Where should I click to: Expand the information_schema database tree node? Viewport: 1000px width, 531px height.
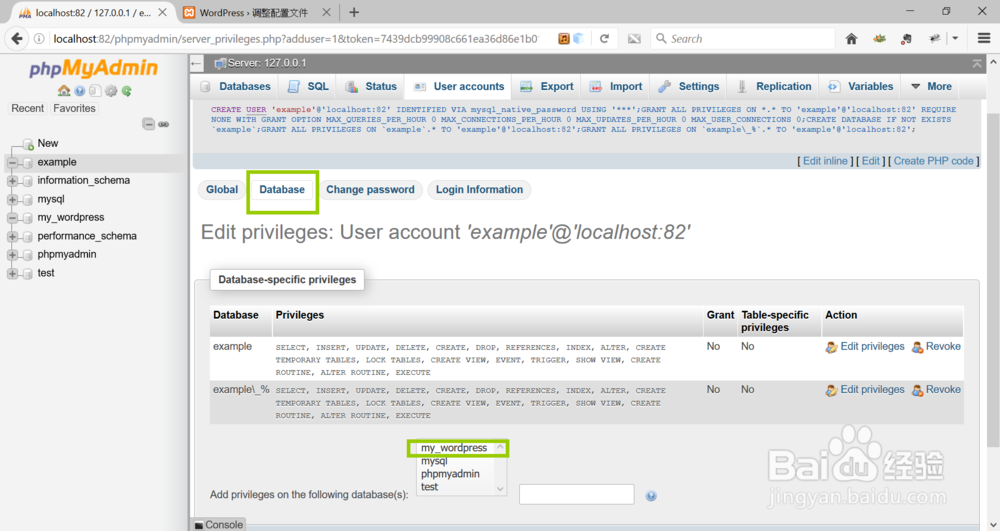tap(12, 181)
